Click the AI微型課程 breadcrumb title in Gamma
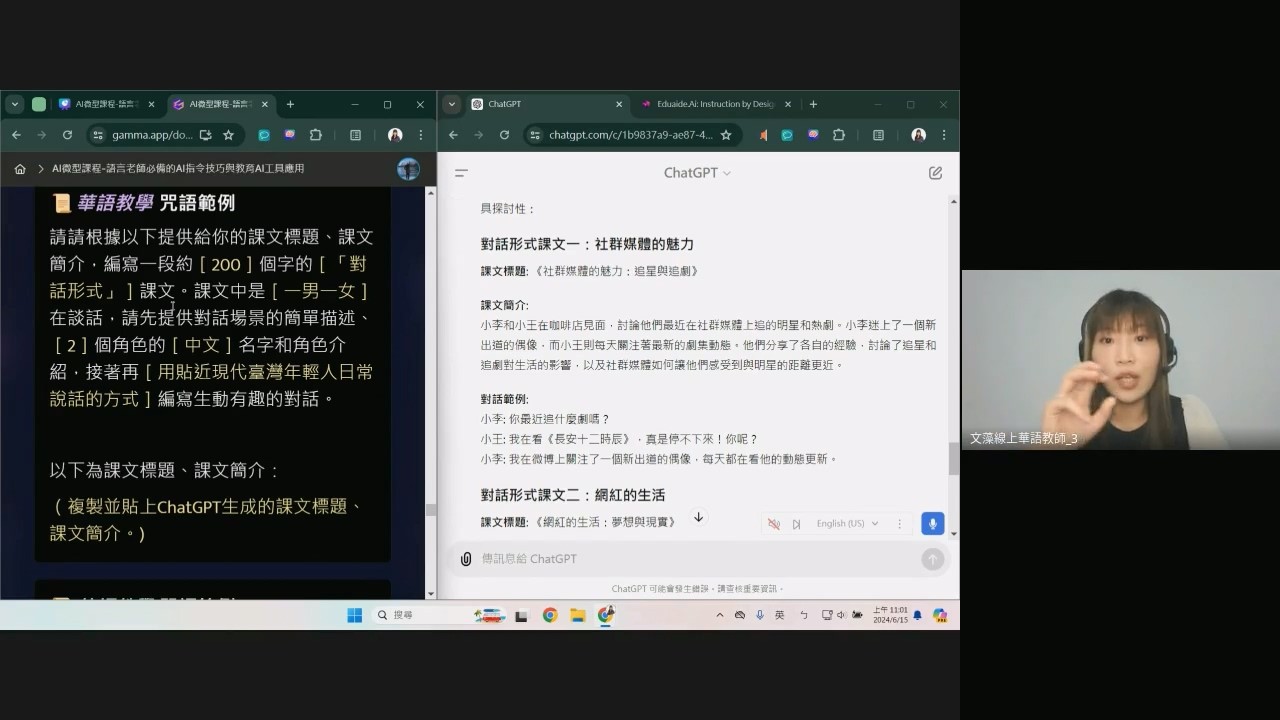Screen dimensions: 1280x720 point(178,169)
